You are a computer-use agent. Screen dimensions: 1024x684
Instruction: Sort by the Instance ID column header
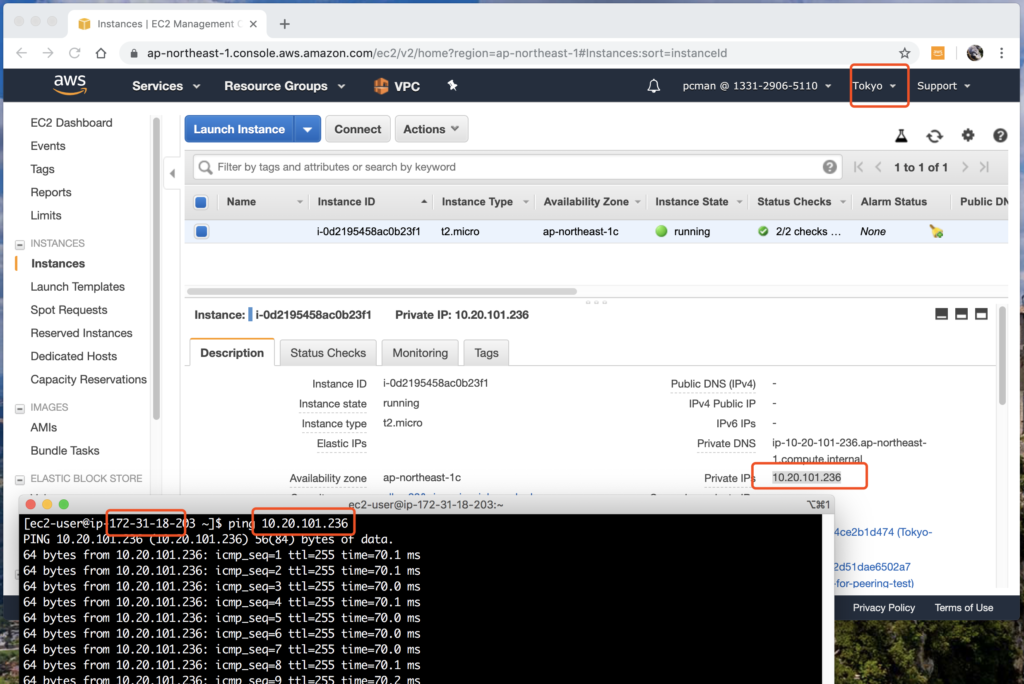[372, 202]
